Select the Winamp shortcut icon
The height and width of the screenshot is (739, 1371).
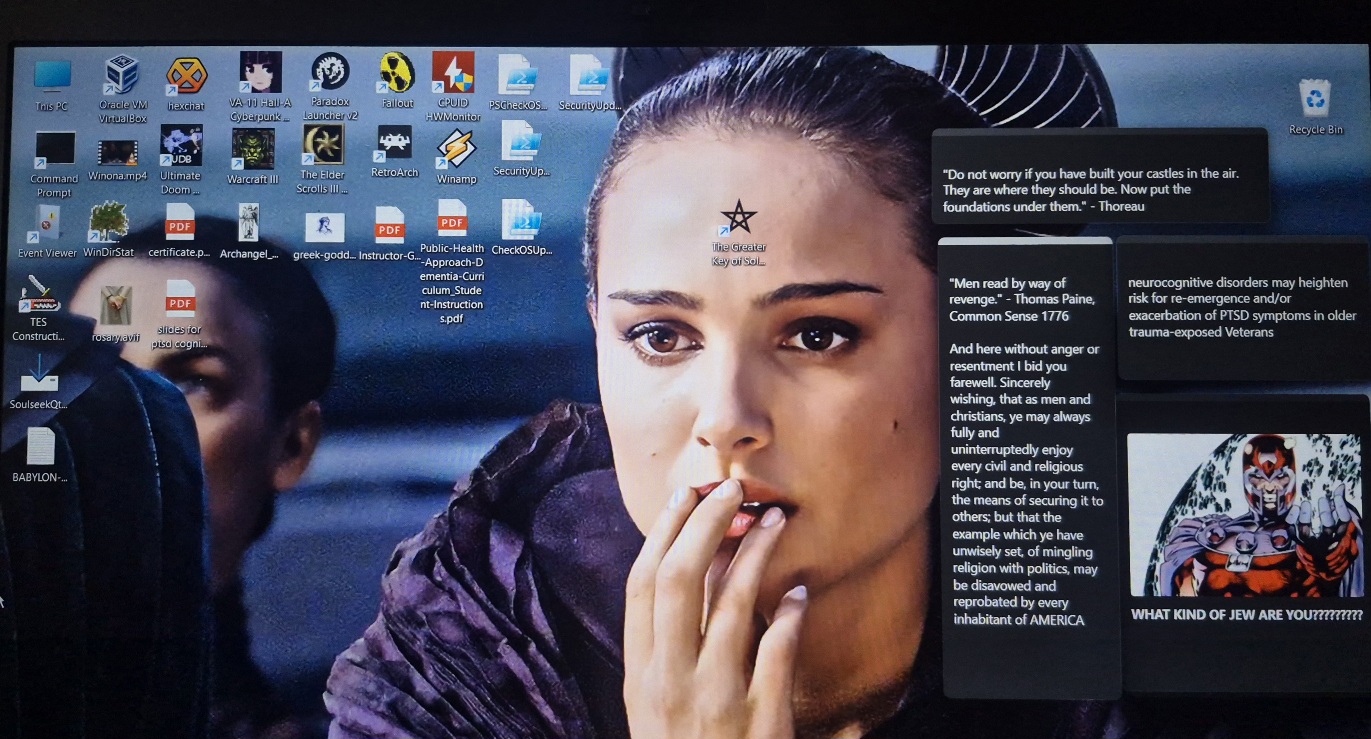pyautogui.click(x=457, y=157)
